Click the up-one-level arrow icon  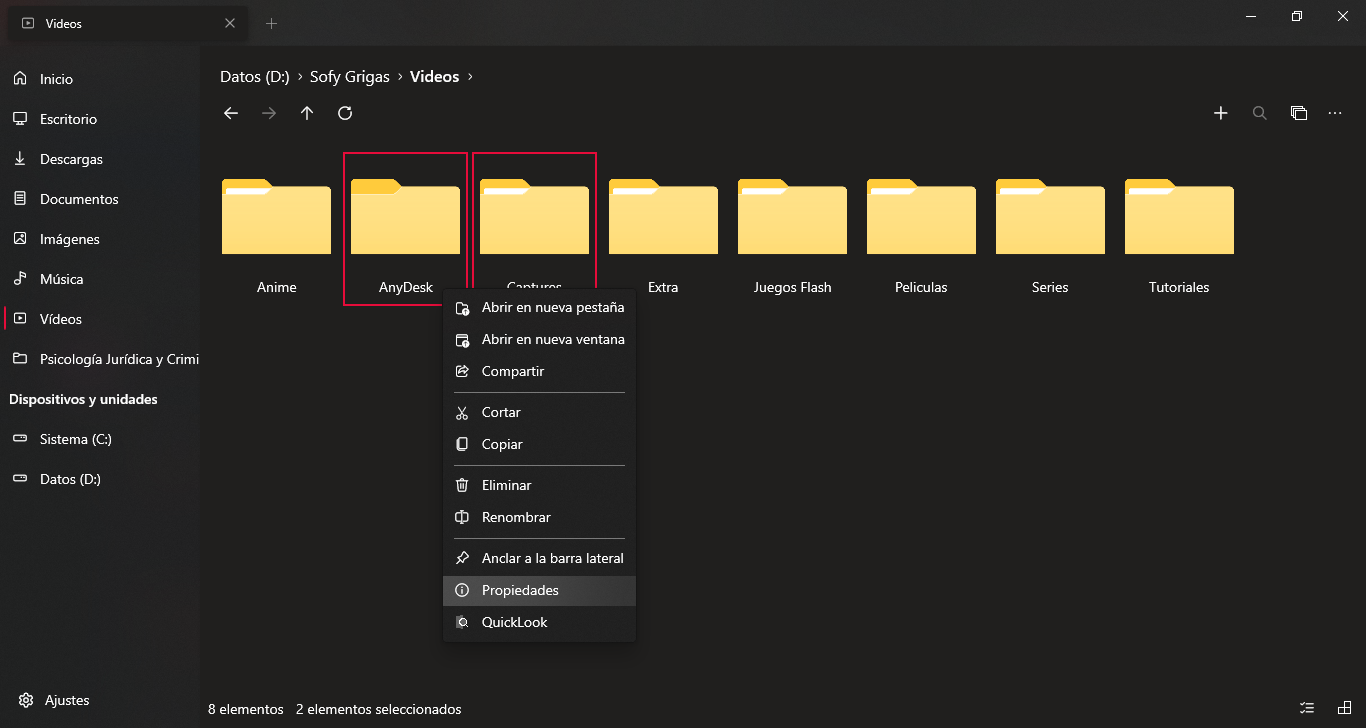tap(307, 113)
